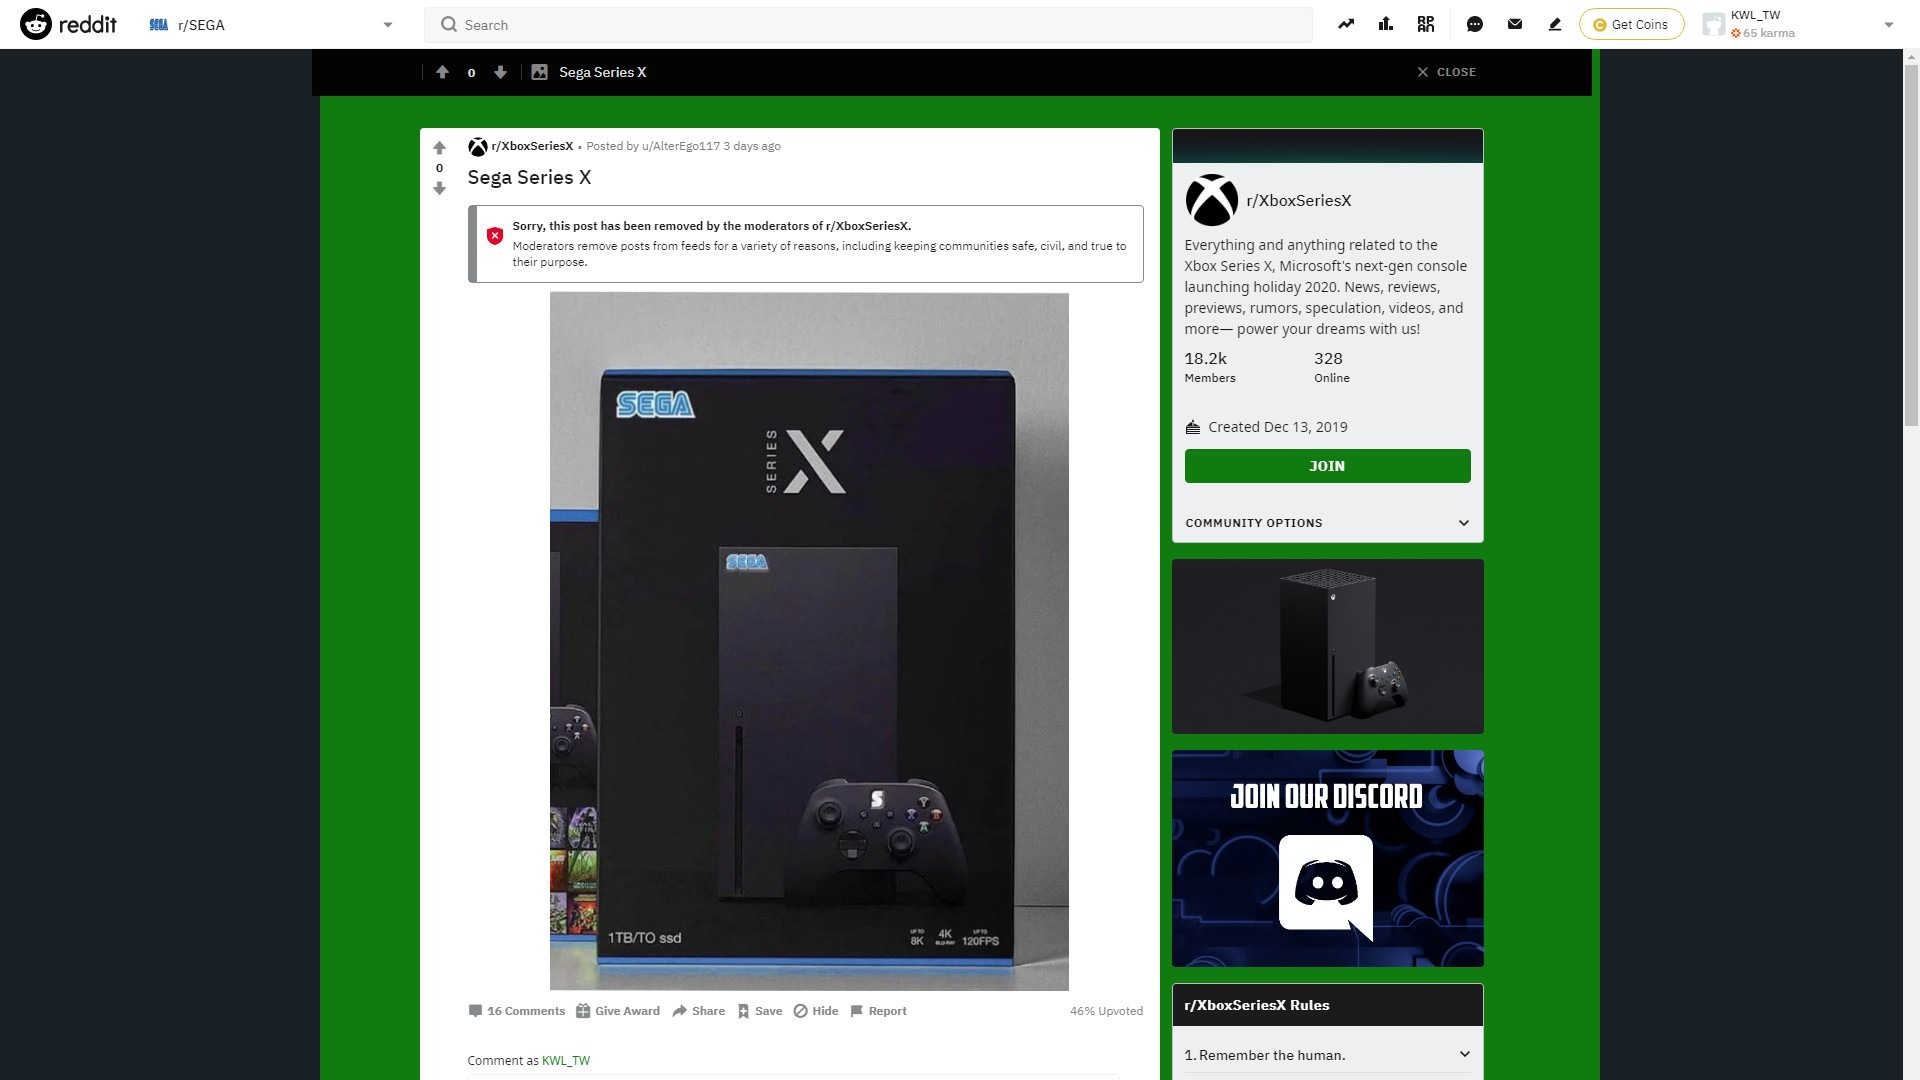Expand the 'Remember the human' rule
The width and height of the screenshot is (1920, 1080).
pos(1326,1055)
